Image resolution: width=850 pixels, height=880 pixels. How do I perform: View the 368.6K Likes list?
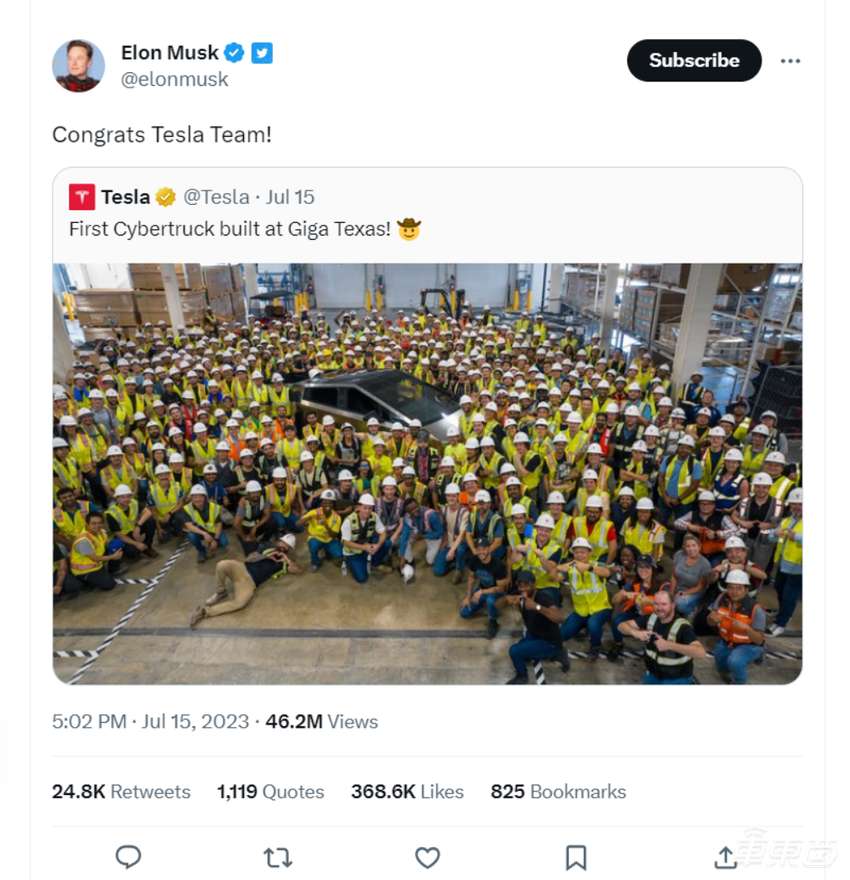[x=407, y=791]
